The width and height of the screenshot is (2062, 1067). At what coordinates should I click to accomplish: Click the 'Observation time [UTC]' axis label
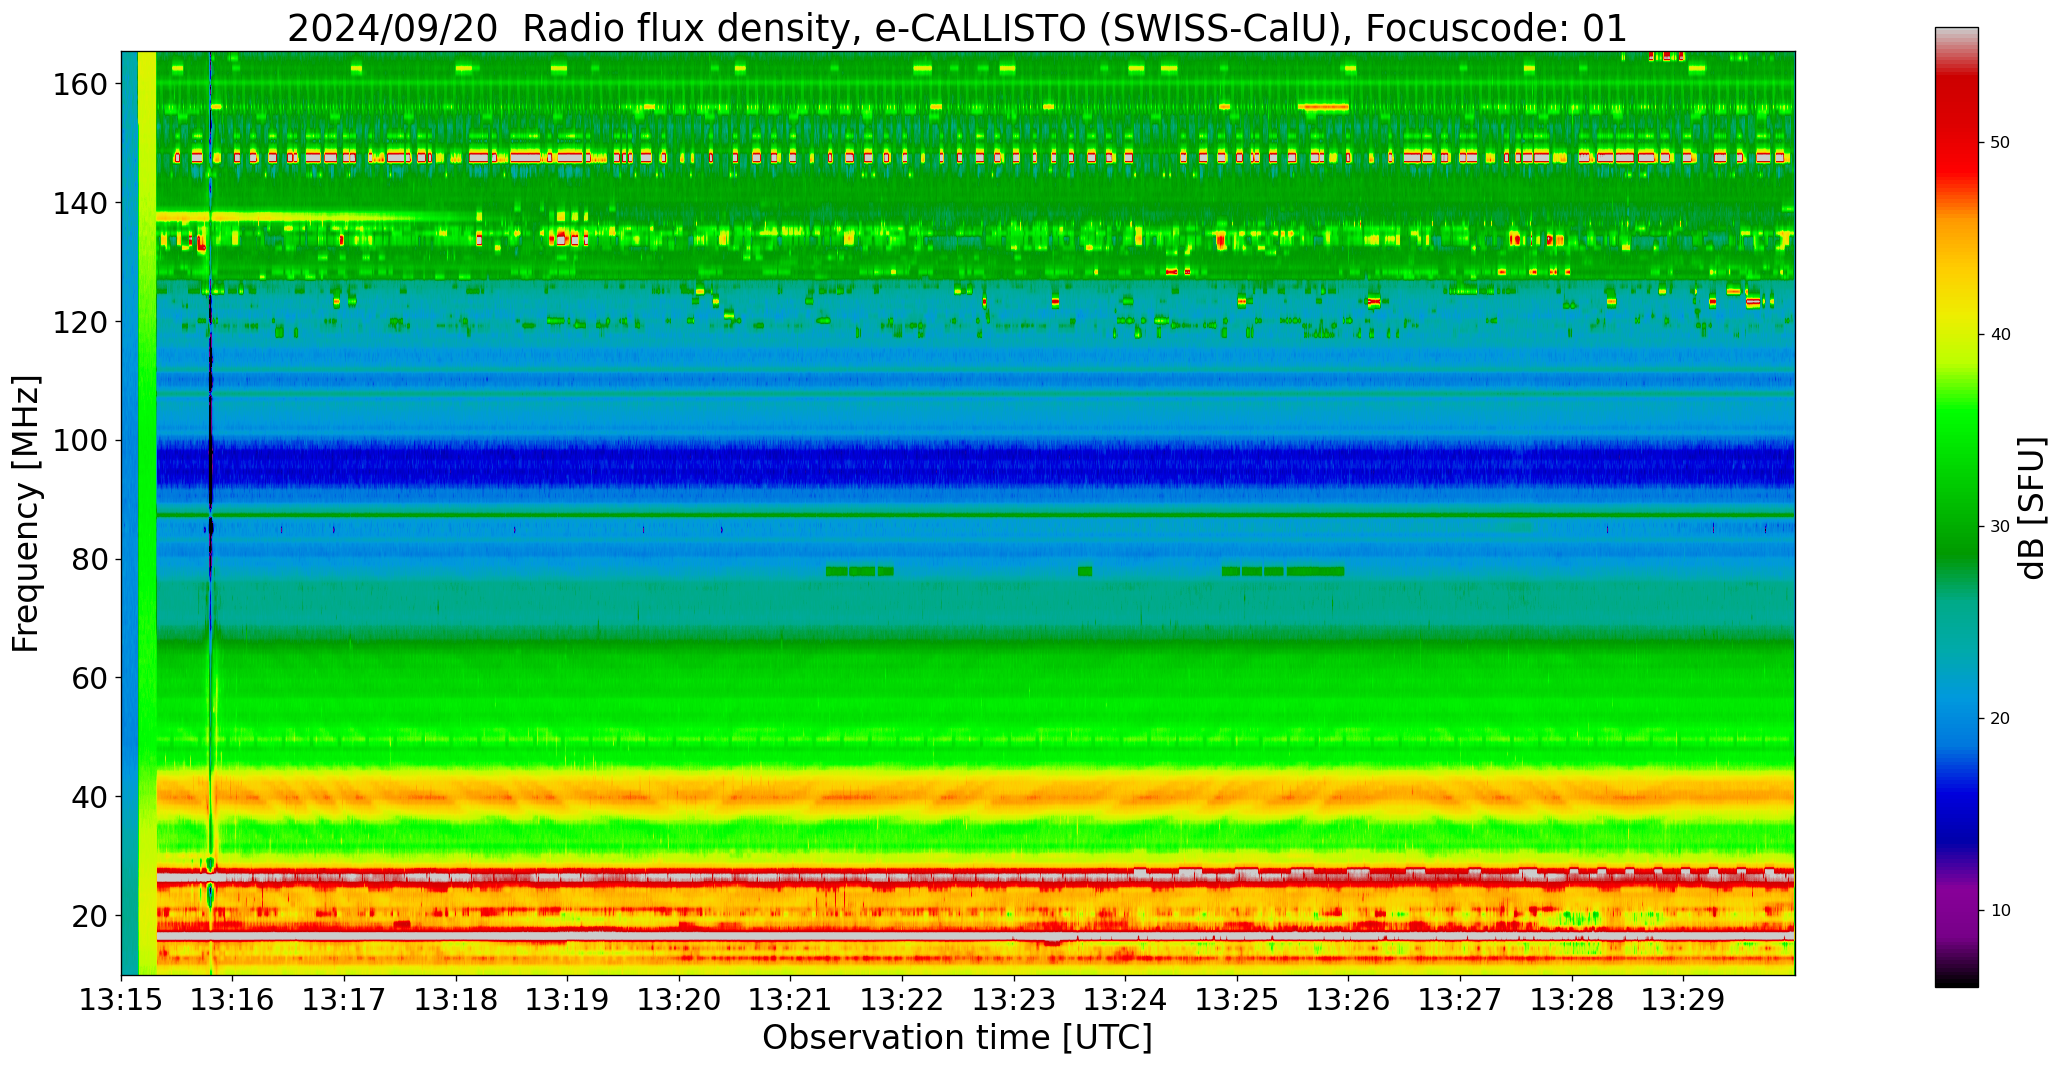(x=957, y=1038)
